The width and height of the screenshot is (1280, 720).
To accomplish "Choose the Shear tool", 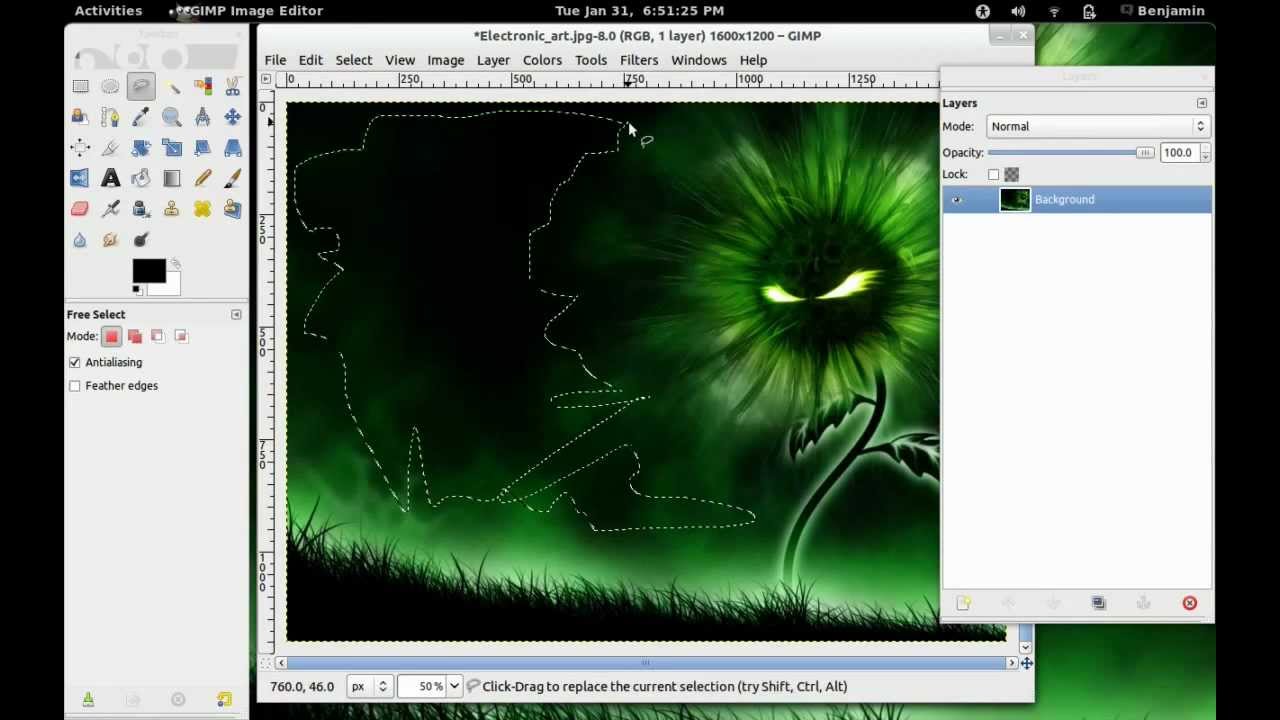I will (x=202, y=148).
